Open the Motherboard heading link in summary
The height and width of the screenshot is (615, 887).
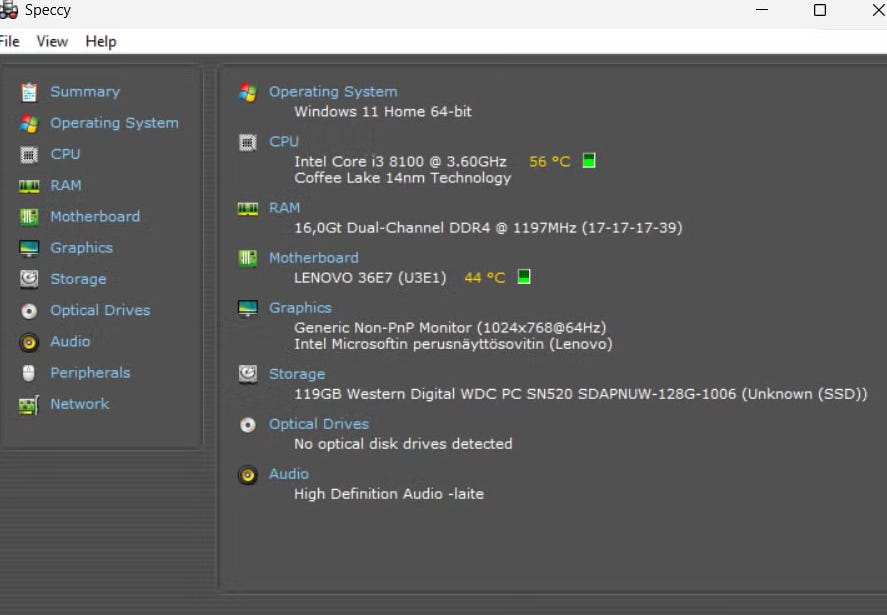(313, 257)
